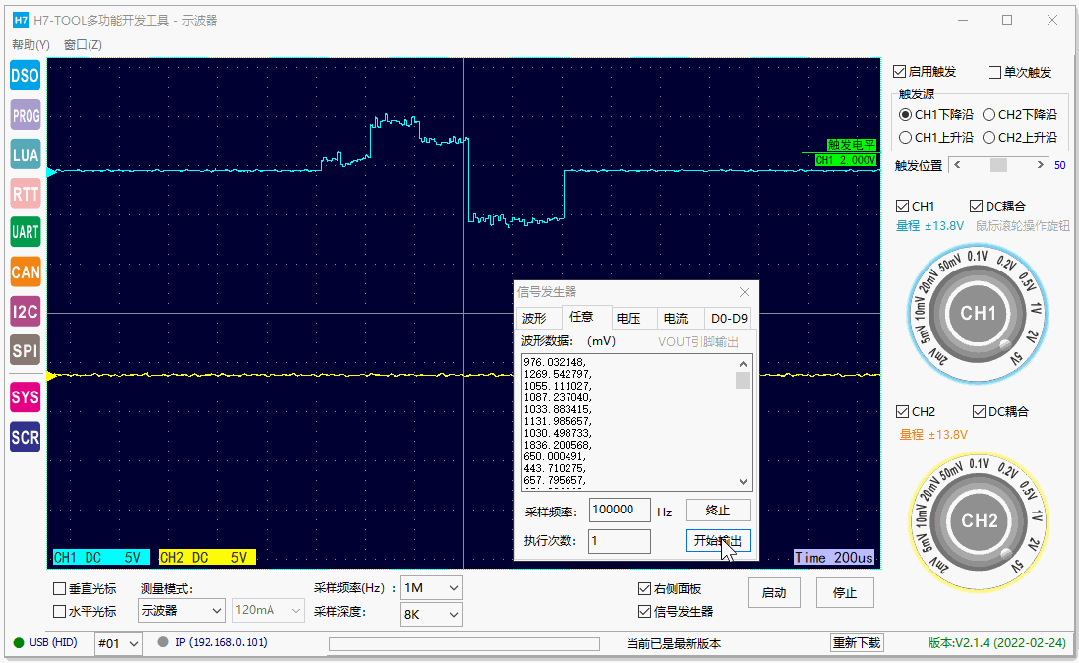Open the SYS system settings icon
This screenshot has width=1079, height=663.
pos(24,397)
